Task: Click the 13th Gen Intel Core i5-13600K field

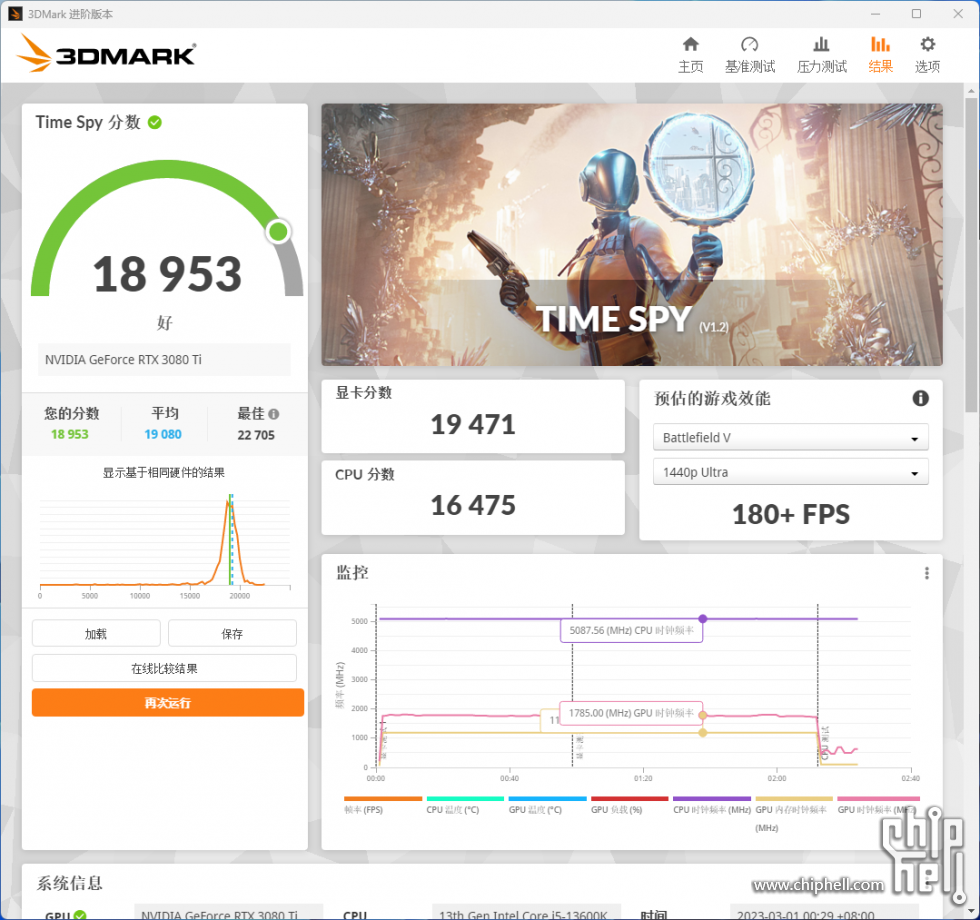Action: point(526,913)
